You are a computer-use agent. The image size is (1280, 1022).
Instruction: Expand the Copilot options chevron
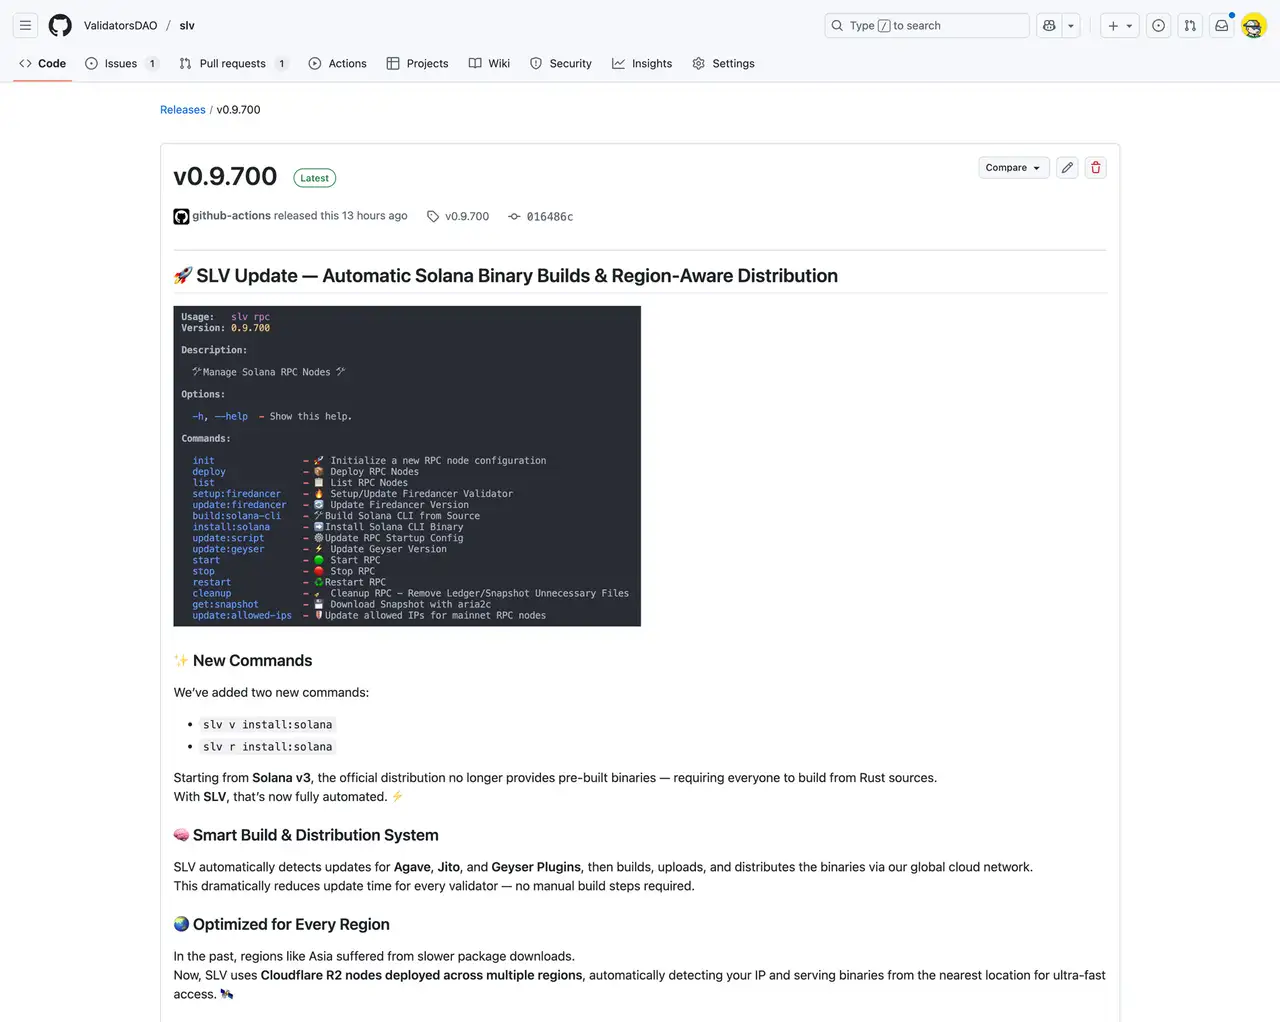click(1070, 25)
